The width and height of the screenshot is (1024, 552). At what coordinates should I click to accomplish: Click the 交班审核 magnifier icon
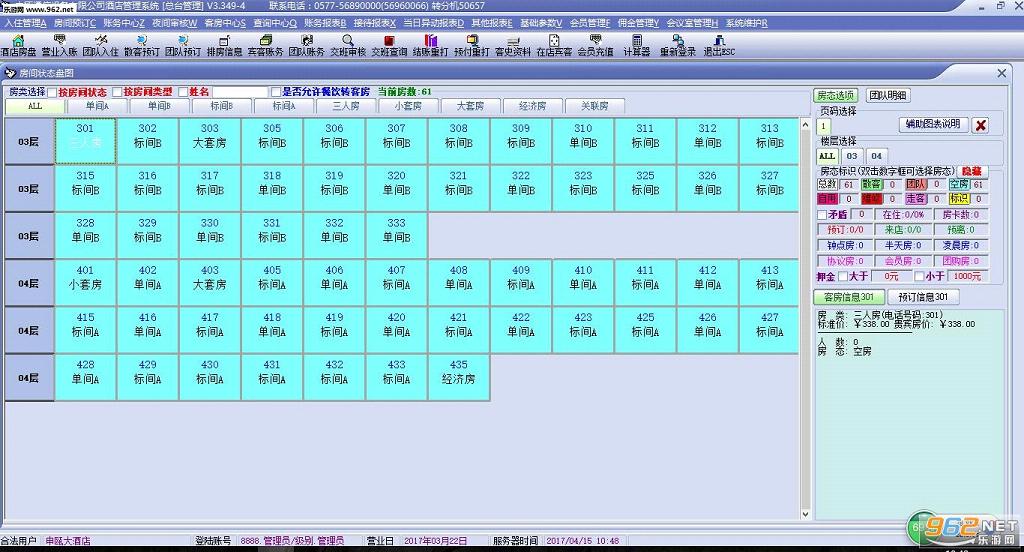(x=348, y=46)
